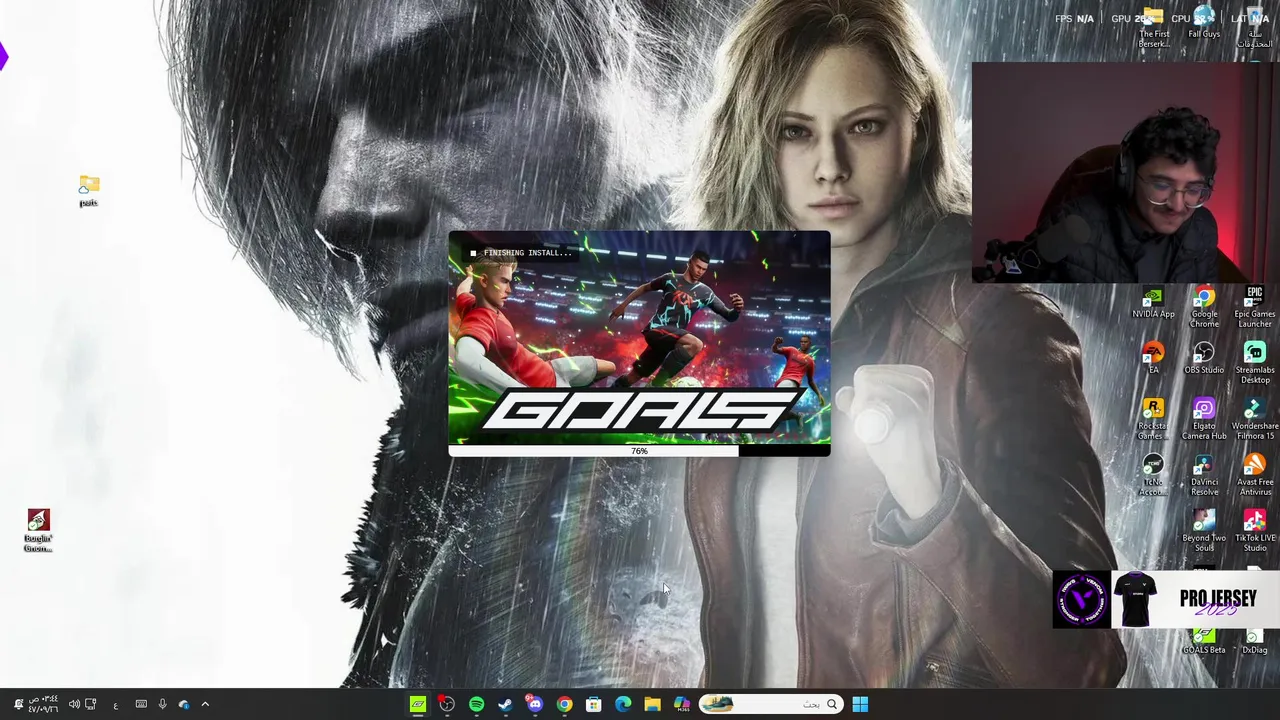This screenshot has height=720, width=1280.
Task: Open Microsoft 365 Copilot from taskbar
Action: 682,704
